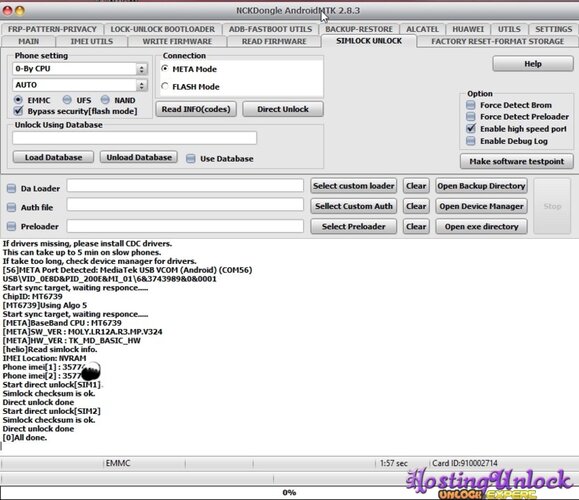Click Select Preloader button
Viewport: 579px width, 500px height.
(354, 226)
